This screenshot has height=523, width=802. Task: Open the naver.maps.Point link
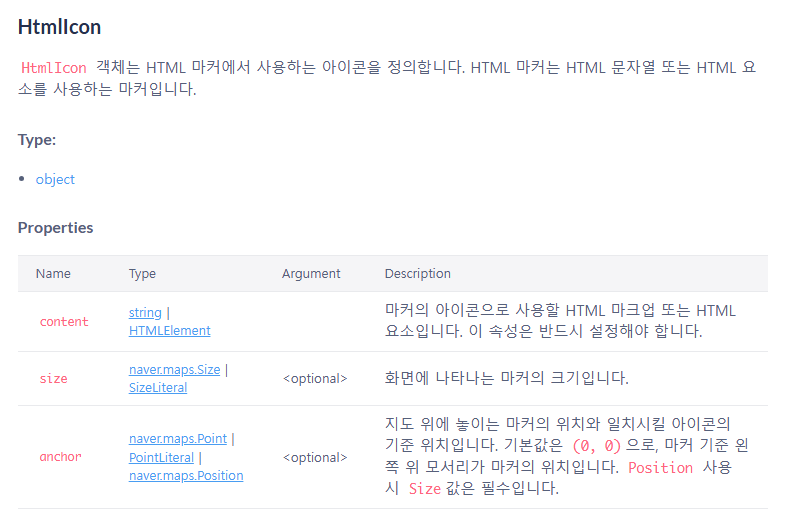click(177, 439)
